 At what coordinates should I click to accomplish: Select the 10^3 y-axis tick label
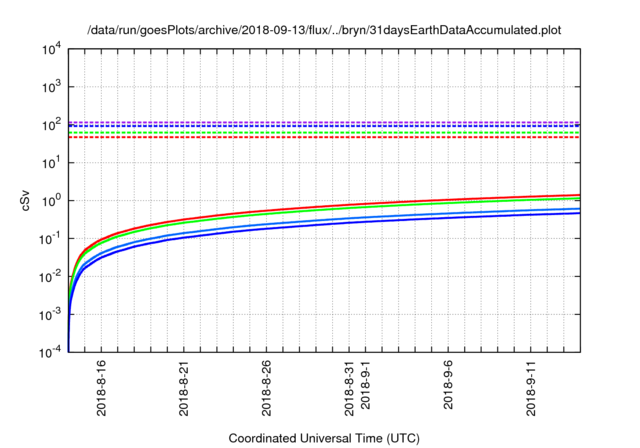(x=51, y=86)
